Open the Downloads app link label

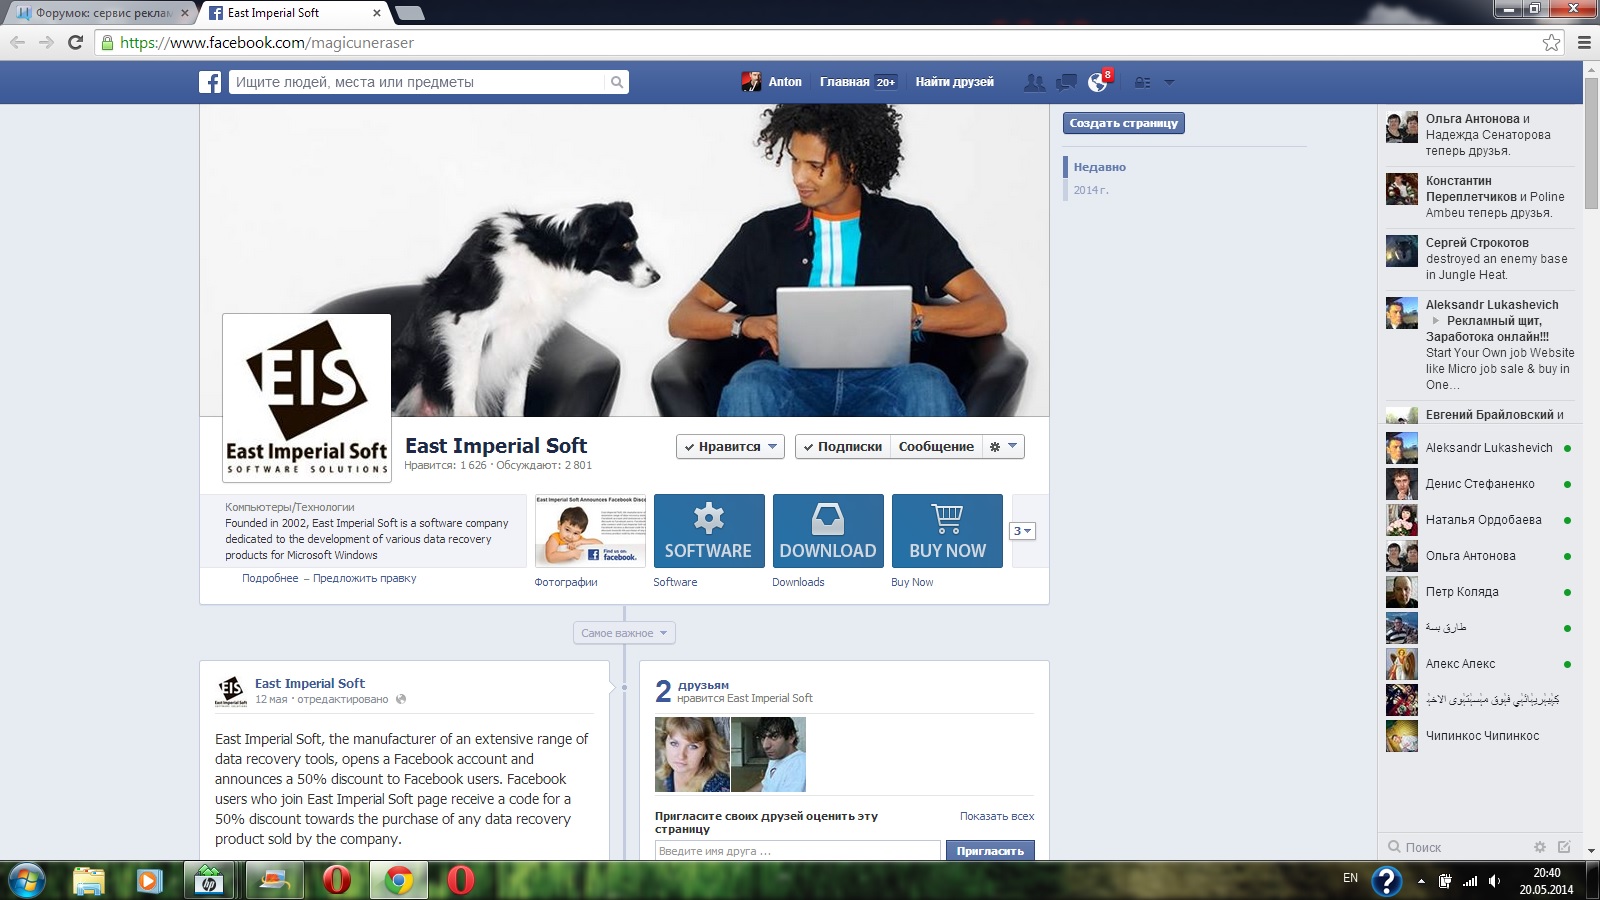pos(798,582)
